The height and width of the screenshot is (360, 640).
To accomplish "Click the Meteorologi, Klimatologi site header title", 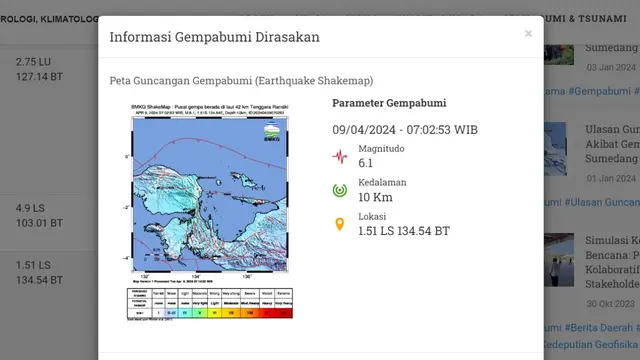I will click(x=49, y=19).
